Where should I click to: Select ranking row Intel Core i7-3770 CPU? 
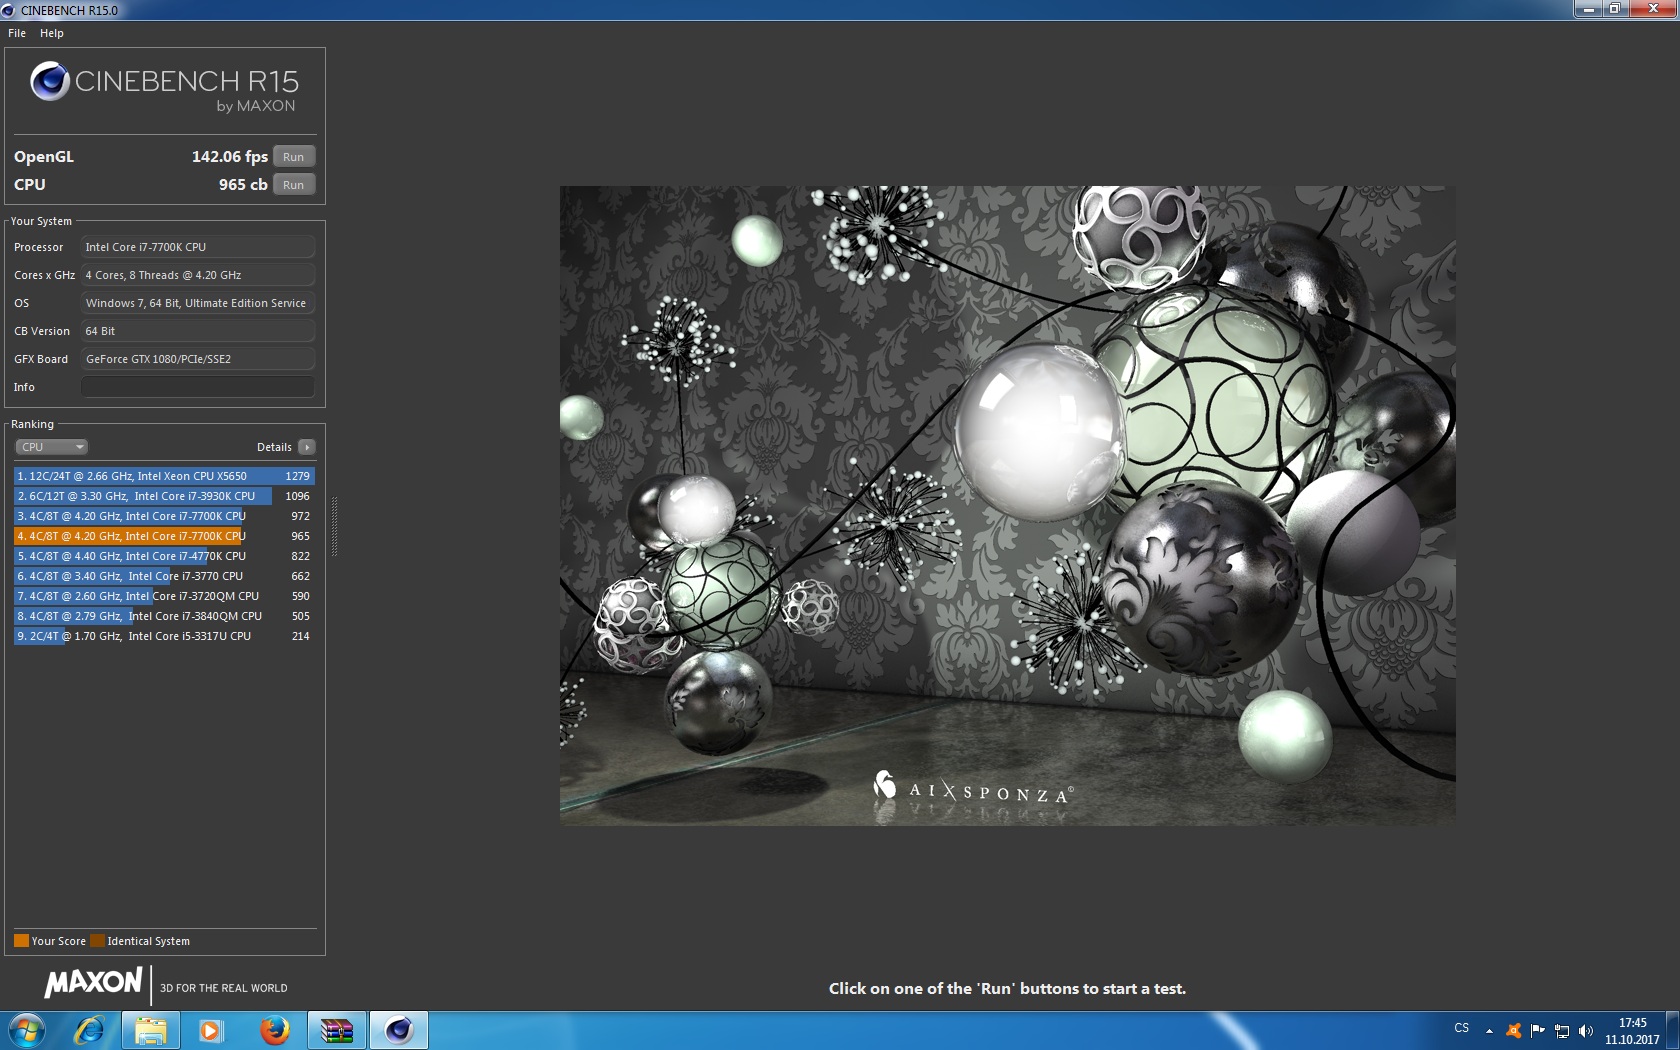[164, 576]
